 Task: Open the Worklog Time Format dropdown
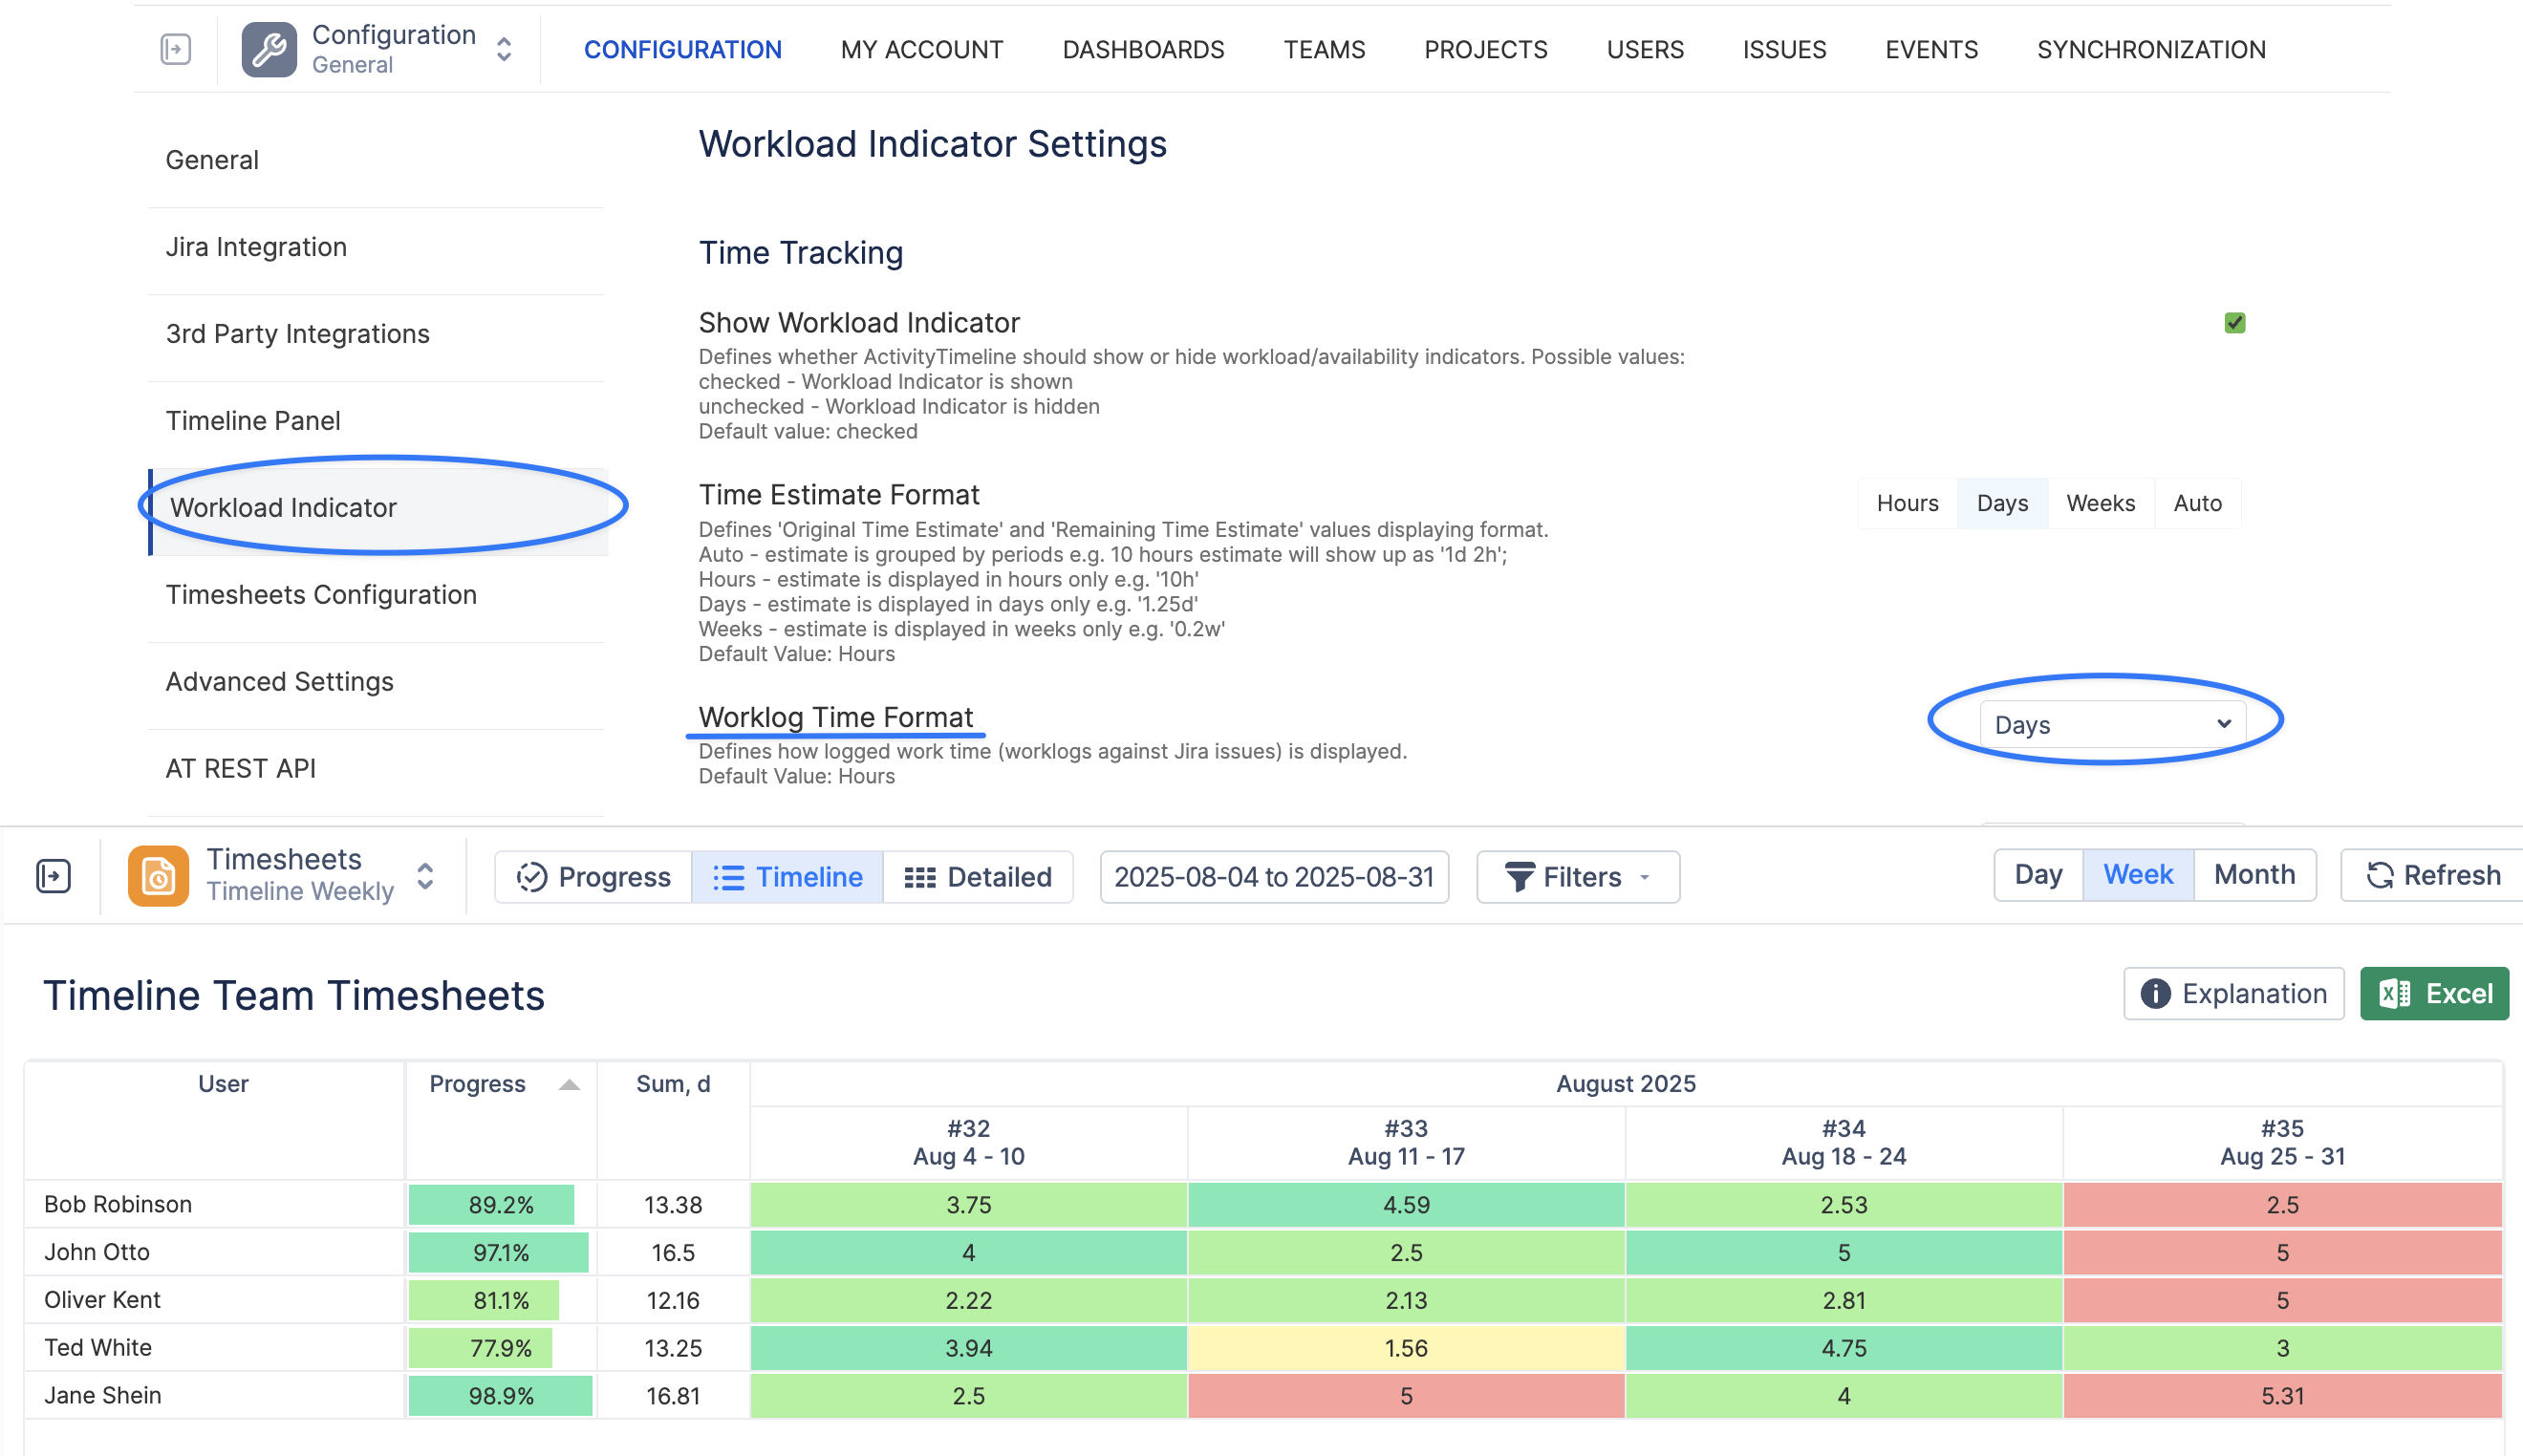coord(2111,724)
